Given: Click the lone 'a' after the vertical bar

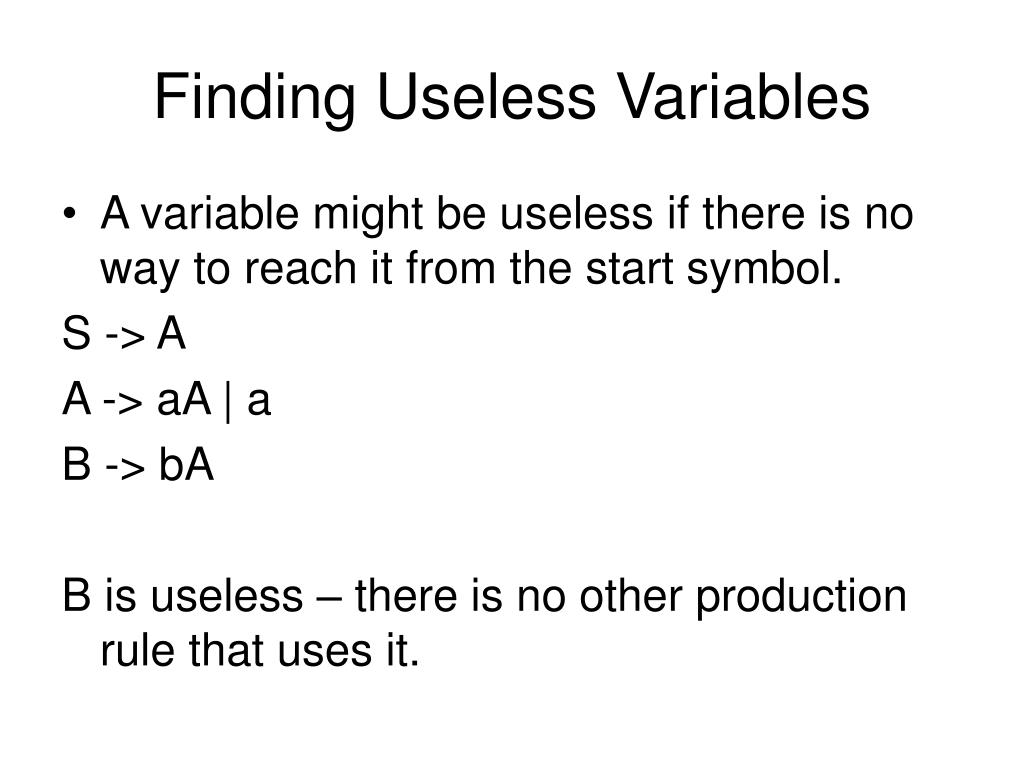Looking at the screenshot, I should 259,403.
